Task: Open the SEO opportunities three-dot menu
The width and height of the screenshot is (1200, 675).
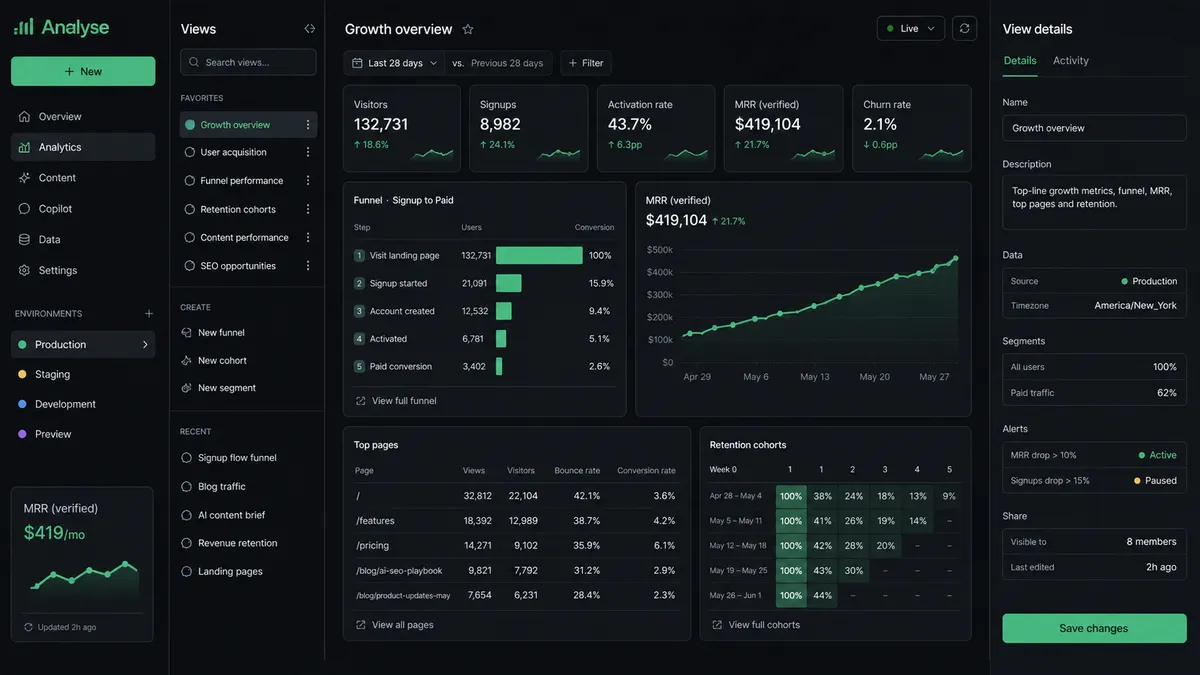Action: click(x=308, y=266)
